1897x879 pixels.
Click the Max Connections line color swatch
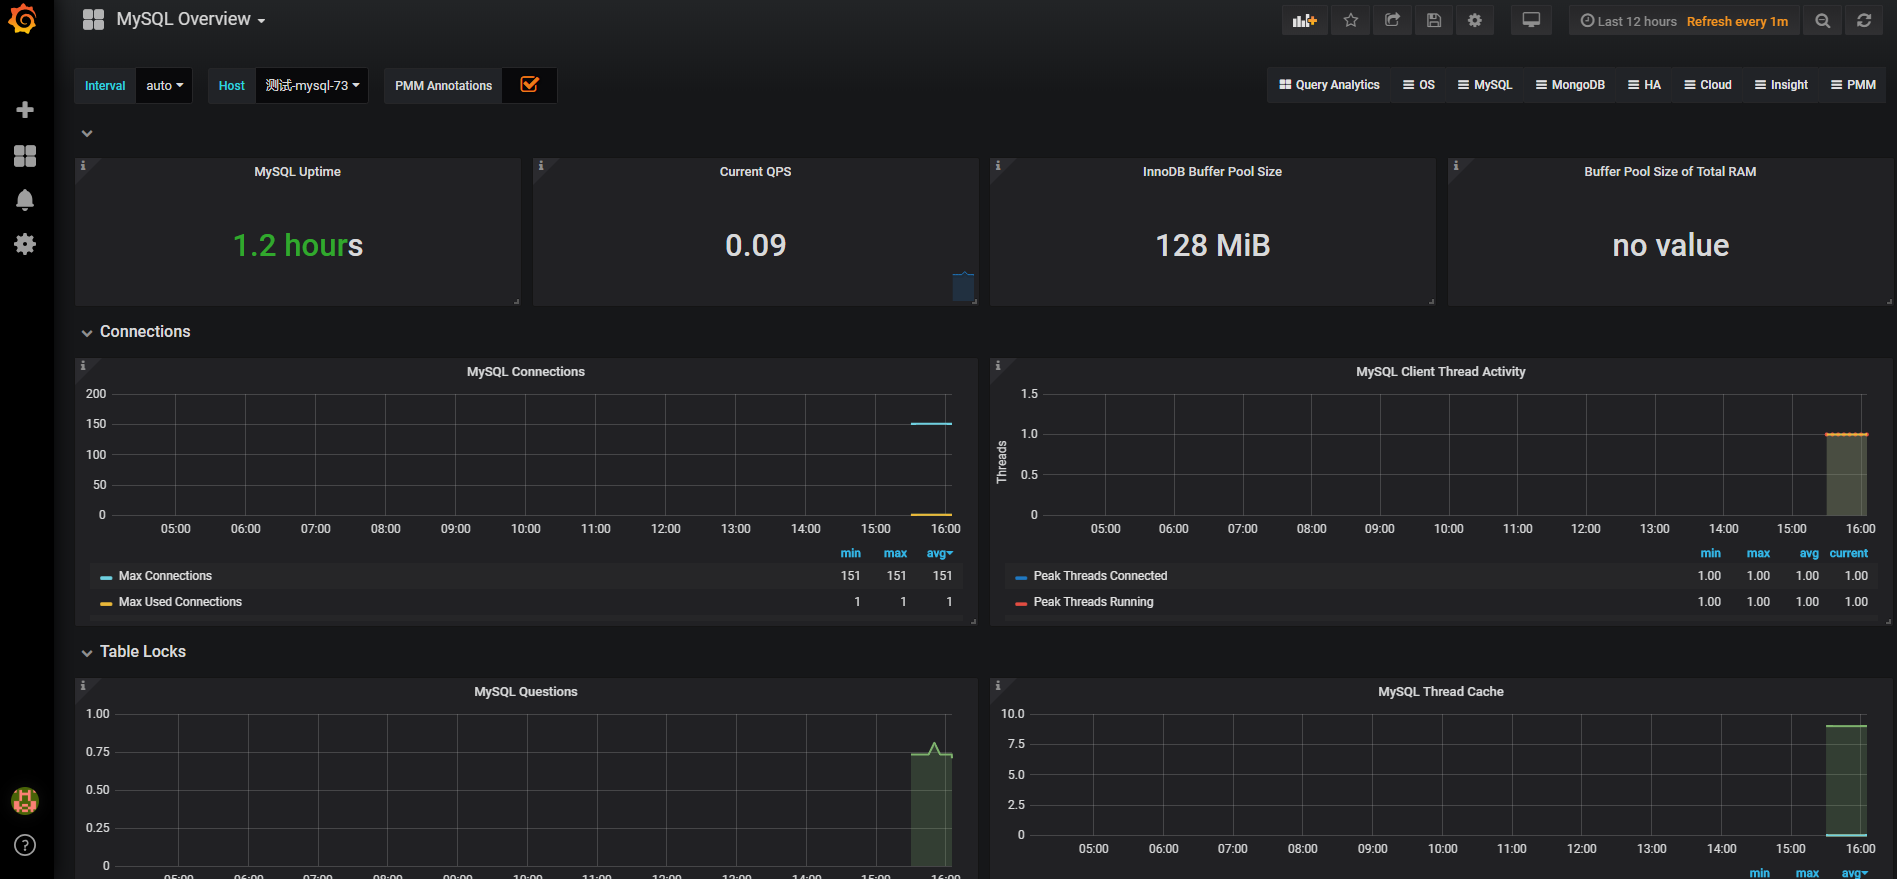[x=106, y=577]
